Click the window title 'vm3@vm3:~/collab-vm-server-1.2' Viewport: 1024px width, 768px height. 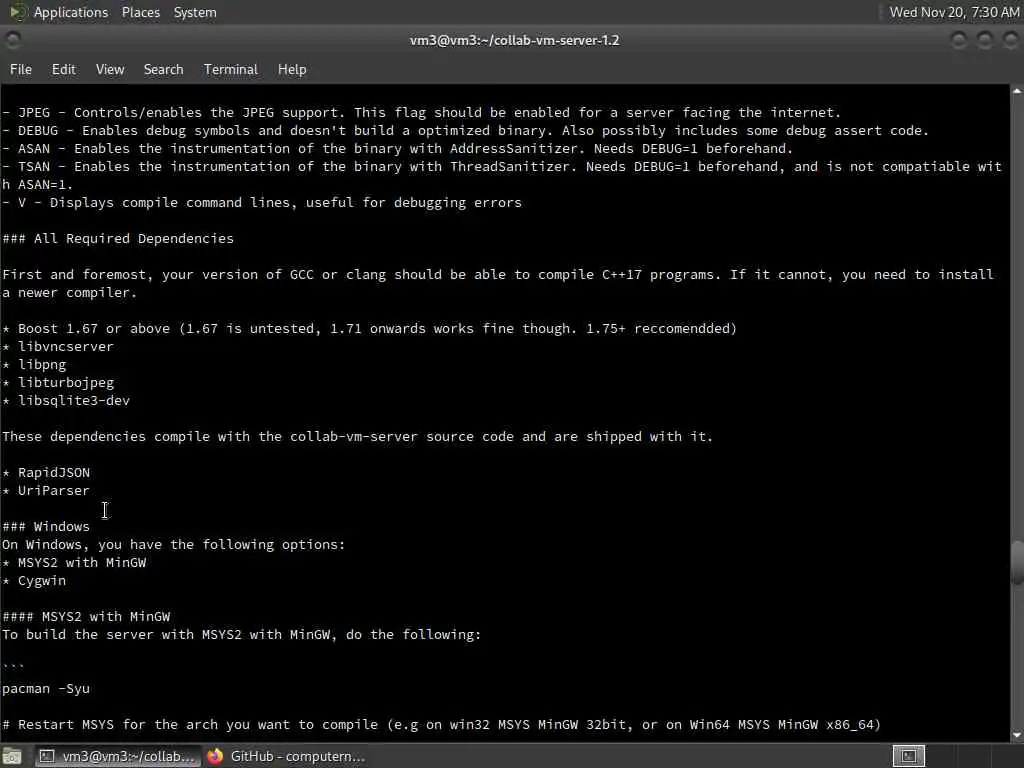pyautogui.click(x=515, y=40)
